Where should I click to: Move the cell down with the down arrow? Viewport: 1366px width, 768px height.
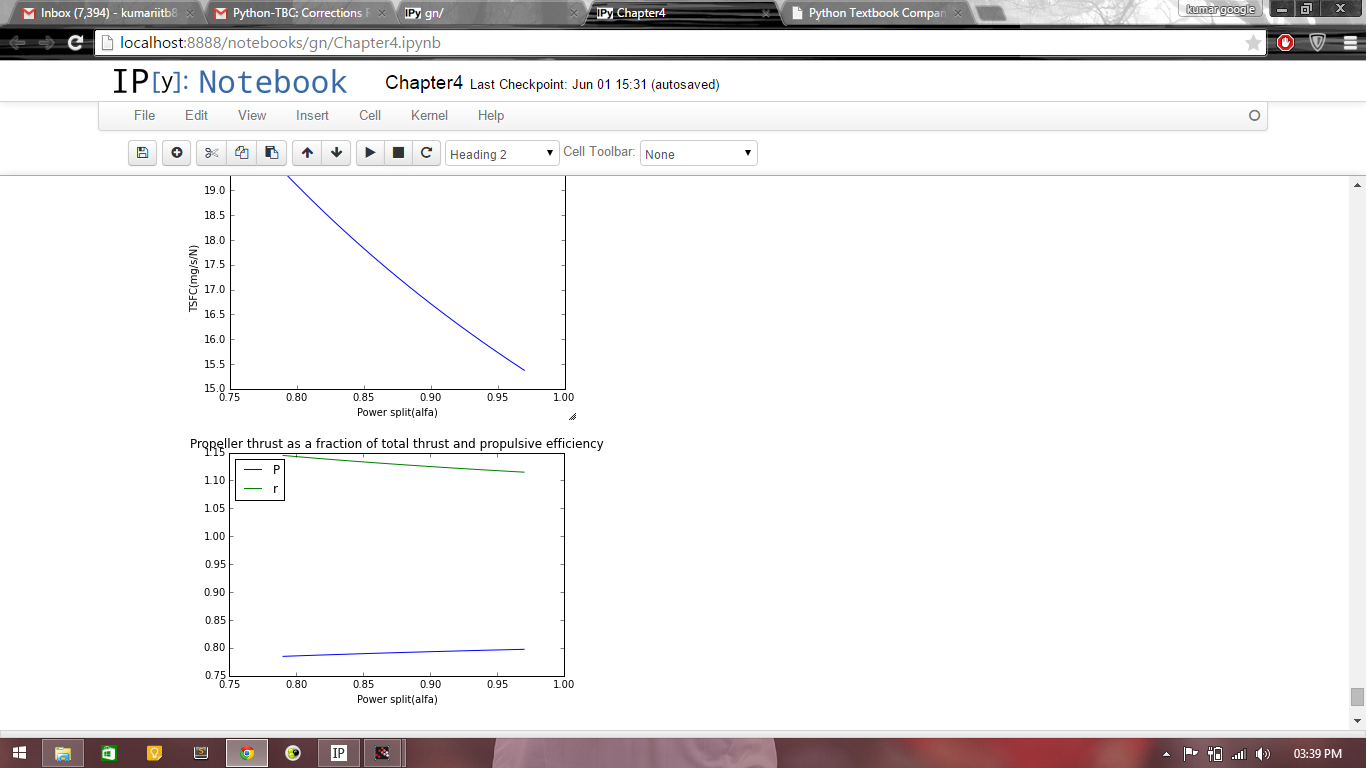[x=337, y=153]
